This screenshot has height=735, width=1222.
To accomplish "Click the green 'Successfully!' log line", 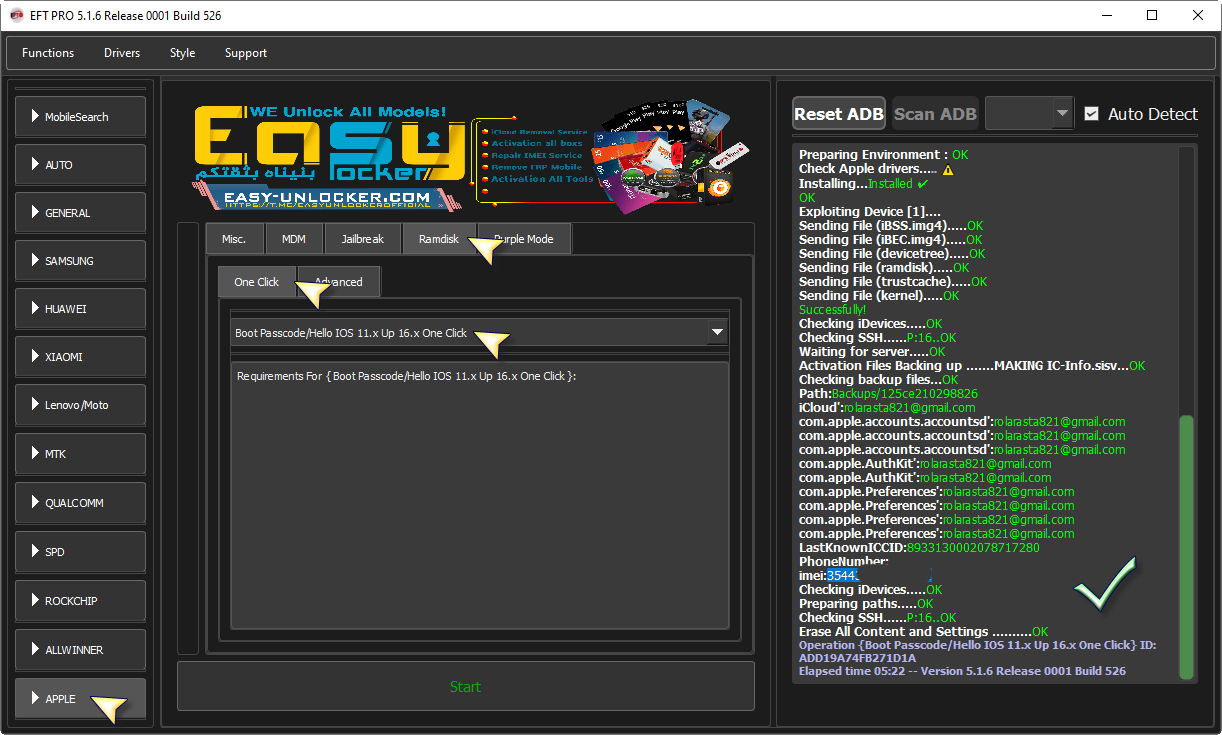I will click(x=832, y=310).
